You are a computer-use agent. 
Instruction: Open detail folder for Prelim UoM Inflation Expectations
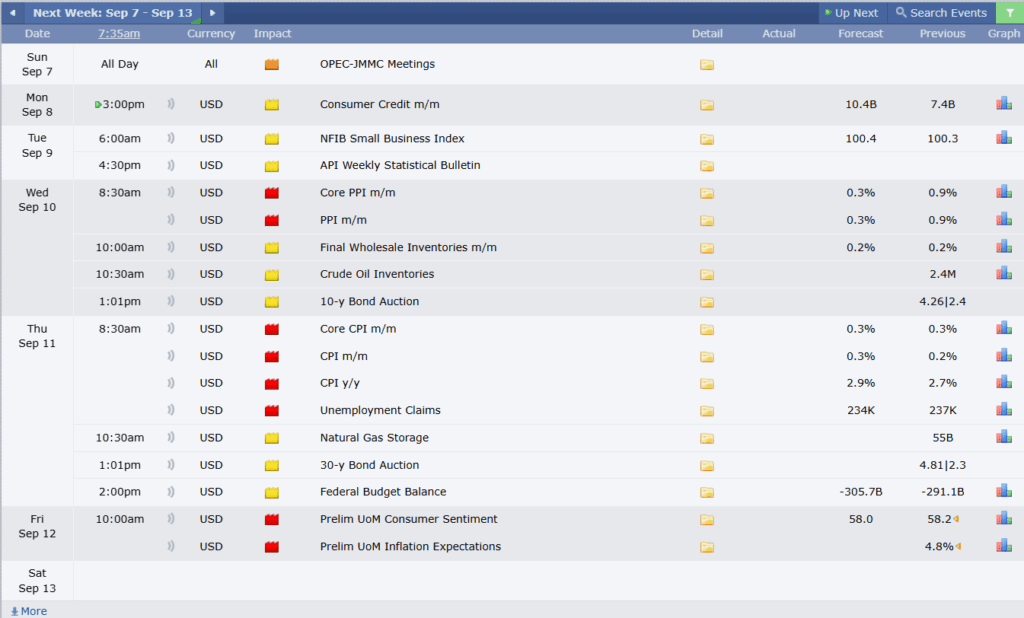pos(707,547)
